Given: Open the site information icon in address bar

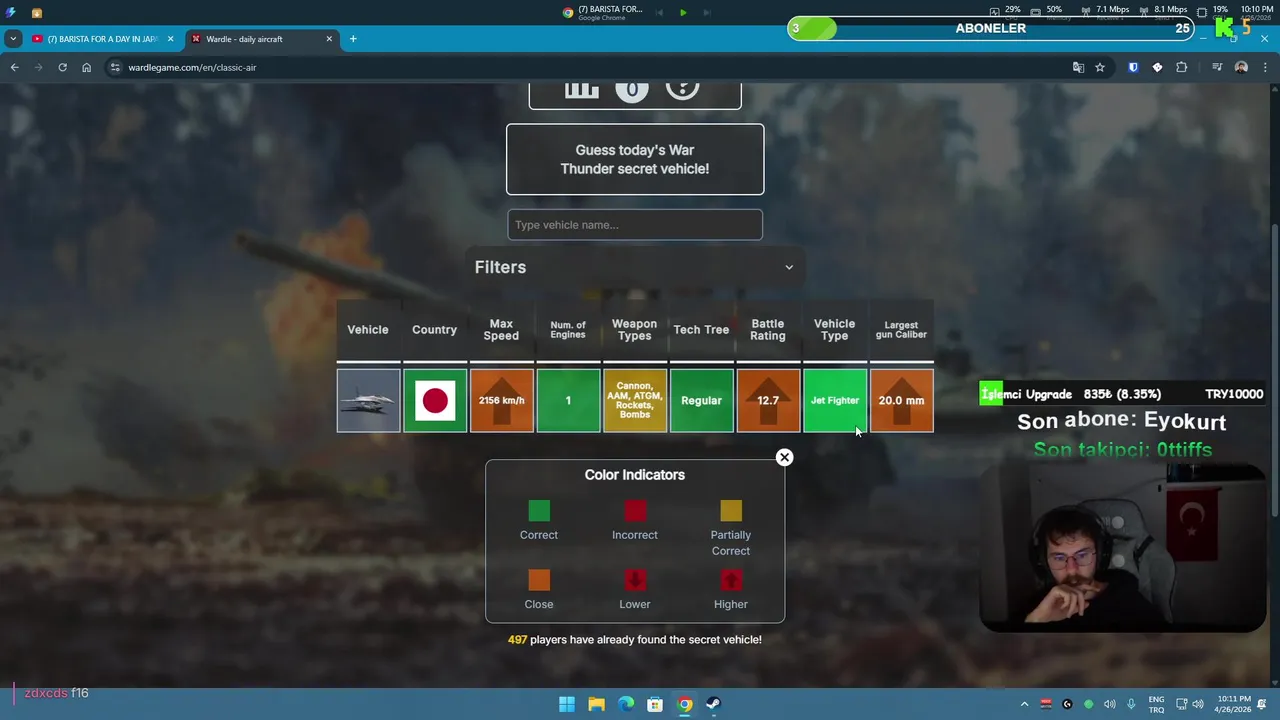Looking at the screenshot, I should 115,67.
